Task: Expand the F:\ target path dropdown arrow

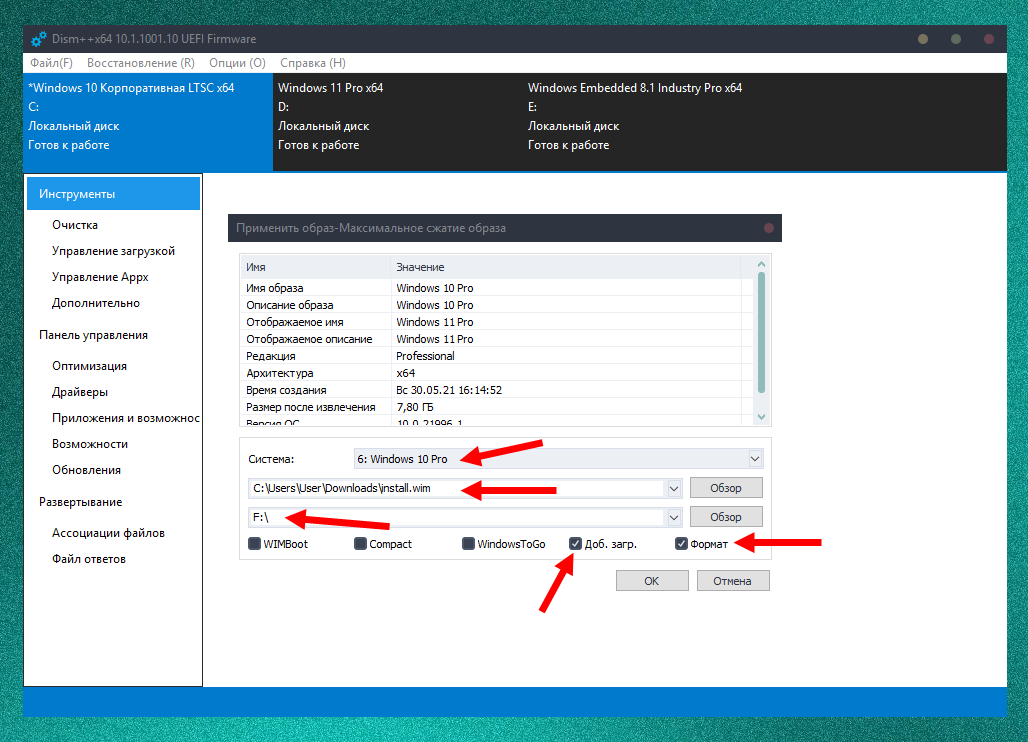Action: tap(673, 517)
